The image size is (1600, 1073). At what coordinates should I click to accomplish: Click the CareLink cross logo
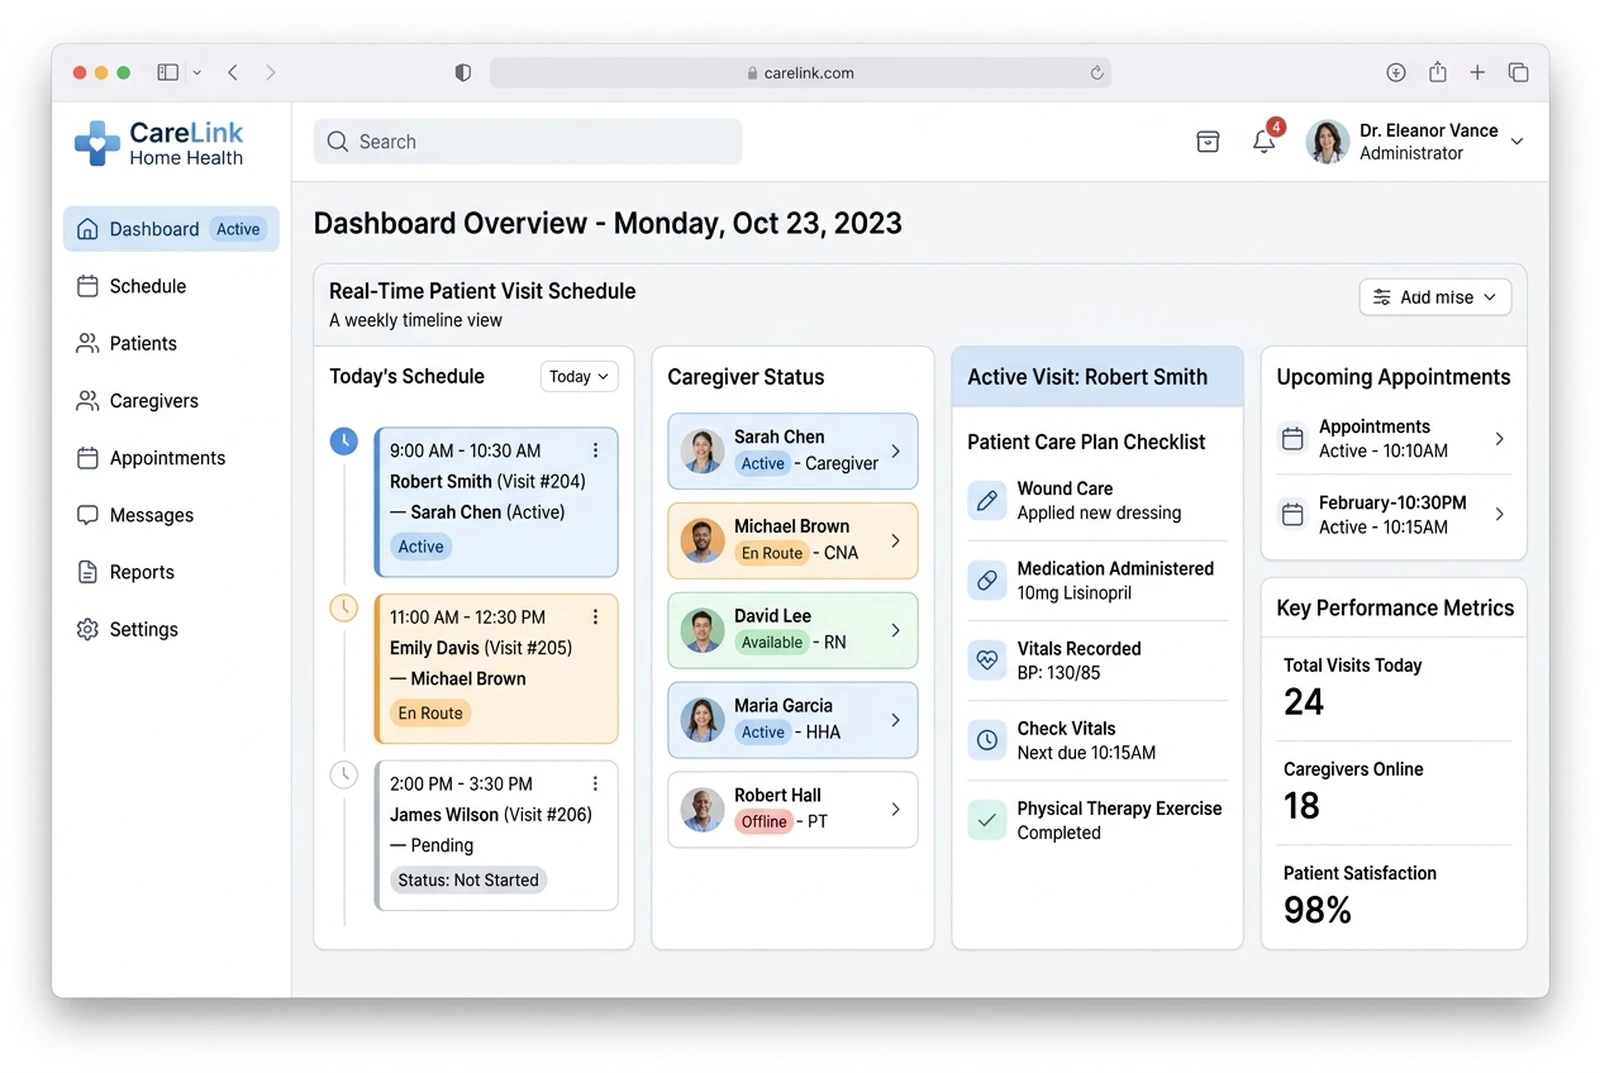[x=97, y=143]
